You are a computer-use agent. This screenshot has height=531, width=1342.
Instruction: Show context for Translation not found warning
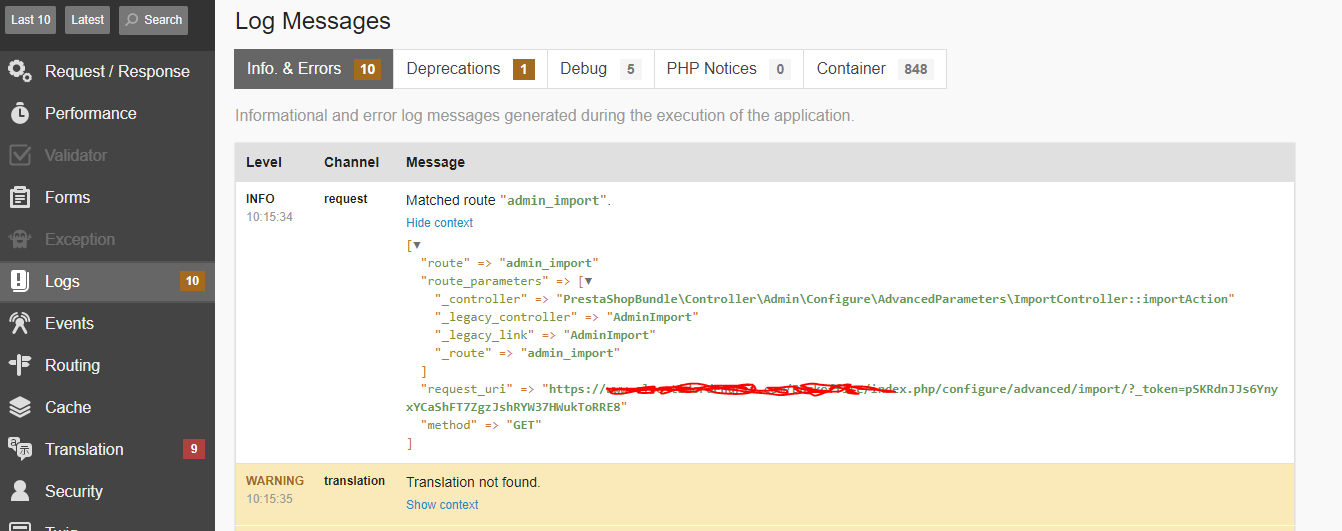[x=442, y=505]
